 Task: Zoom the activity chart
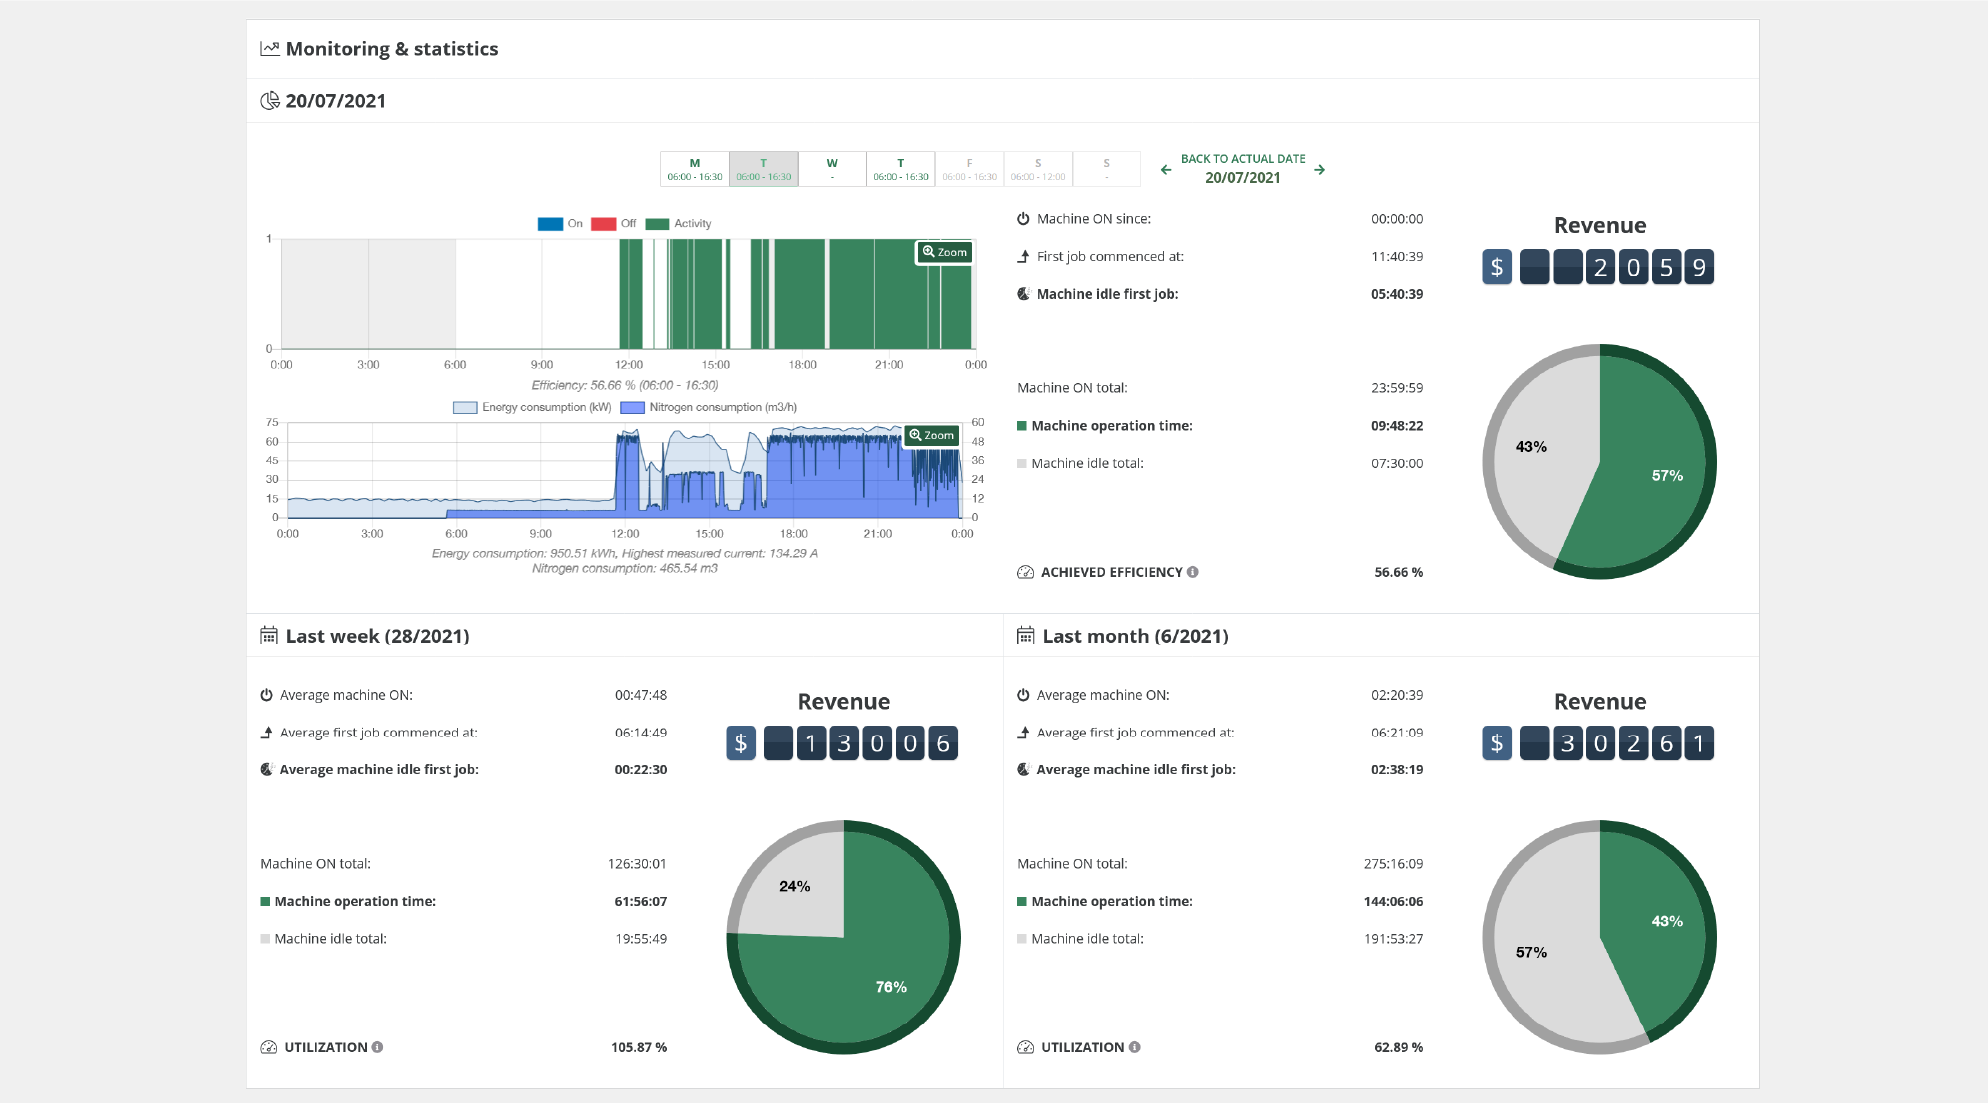pos(945,252)
